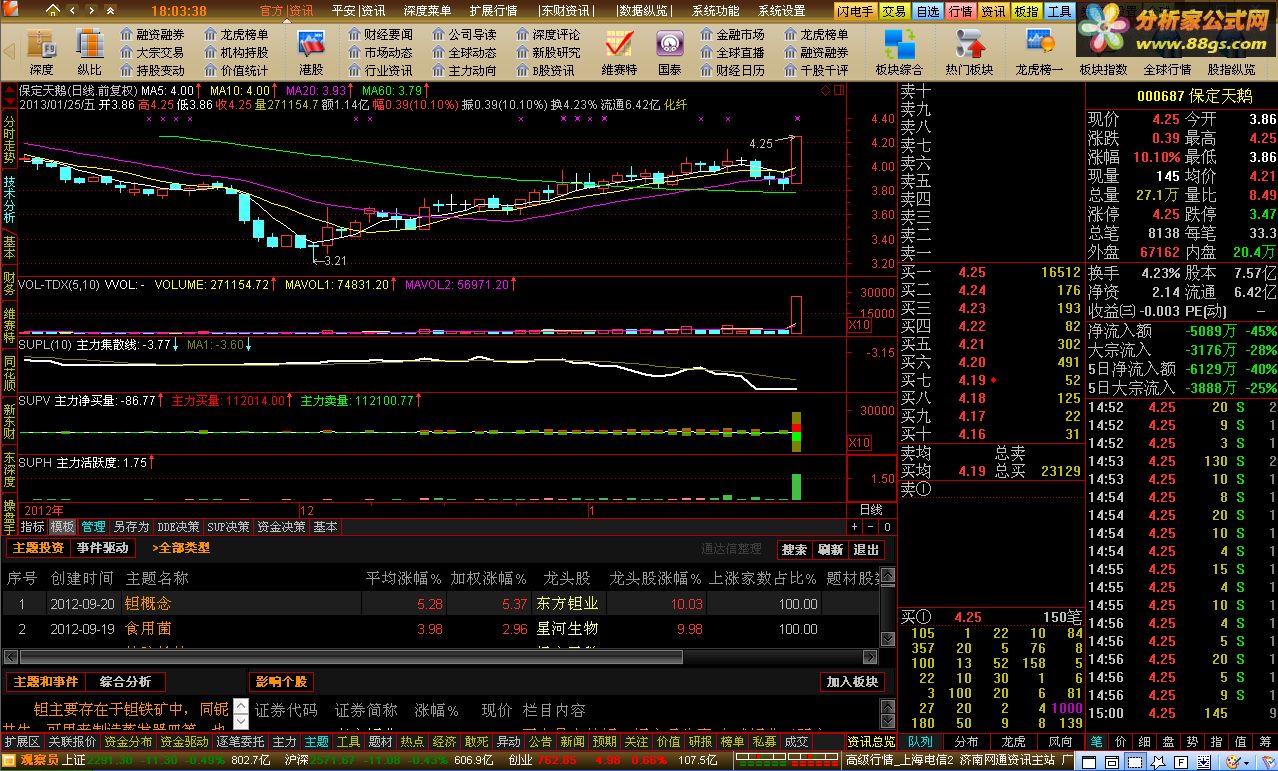Viewport: 1278px width, 771px height.
Task: Select the 模板 chart tab
Action: pyautogui.click(x=62, y=526)
